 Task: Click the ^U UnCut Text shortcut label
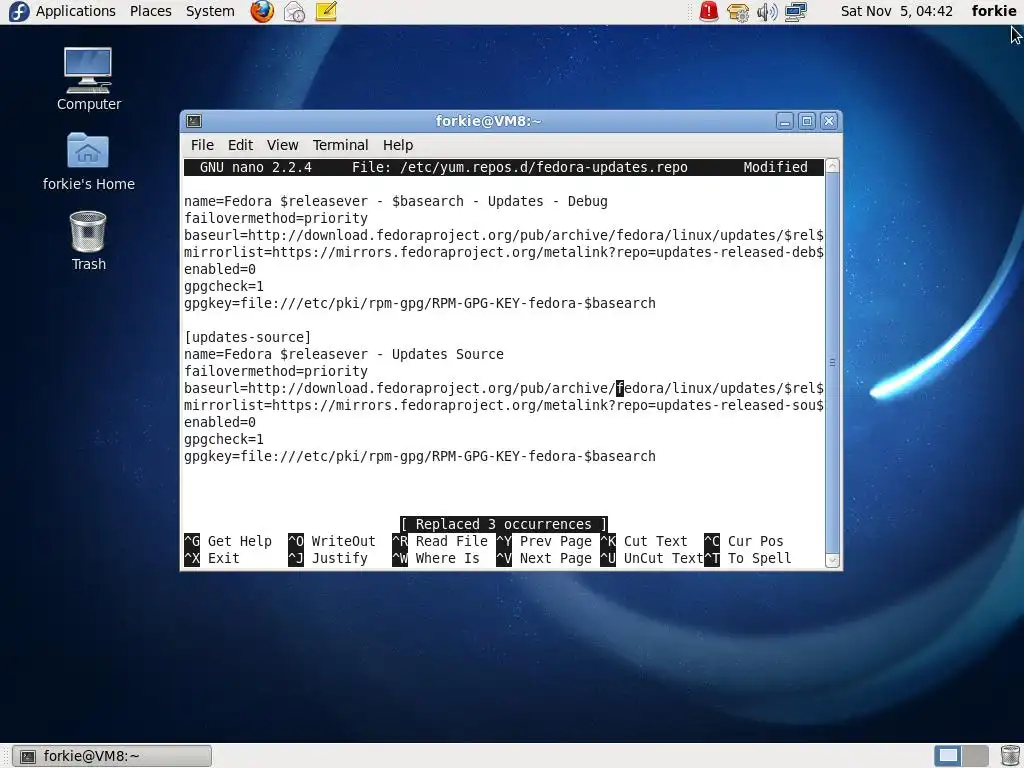(x=652, y=558)
